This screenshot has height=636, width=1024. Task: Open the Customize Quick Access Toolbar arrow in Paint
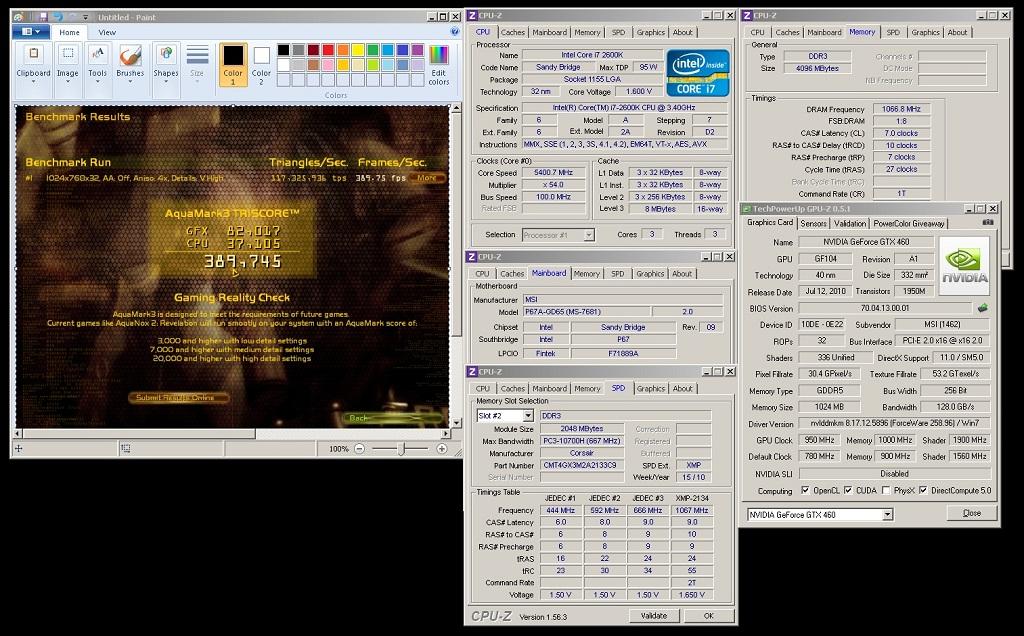click(x=86, y=18)
